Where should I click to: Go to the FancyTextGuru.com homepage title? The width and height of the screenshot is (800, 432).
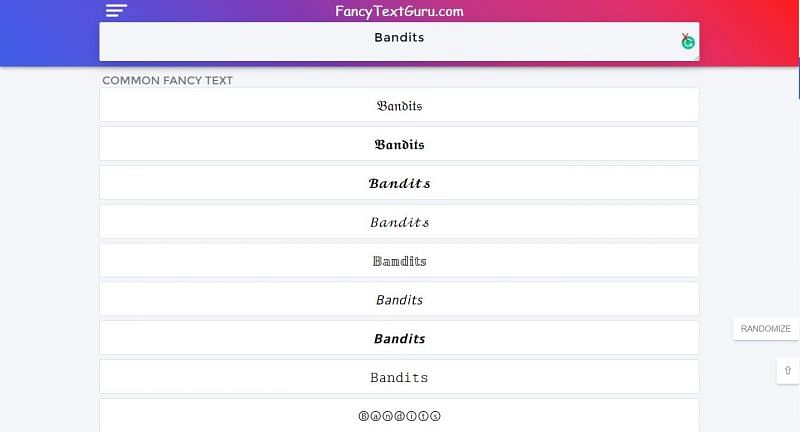(x=399, y=11)
